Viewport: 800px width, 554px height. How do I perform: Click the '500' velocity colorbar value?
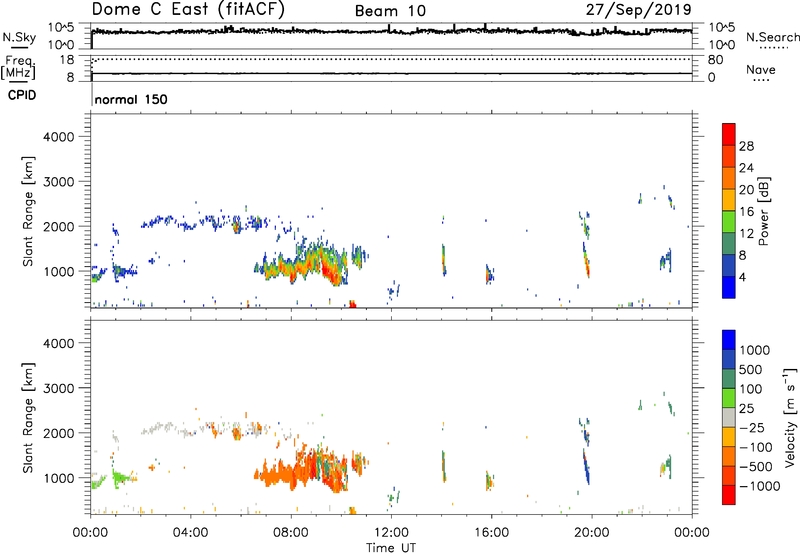753,369
